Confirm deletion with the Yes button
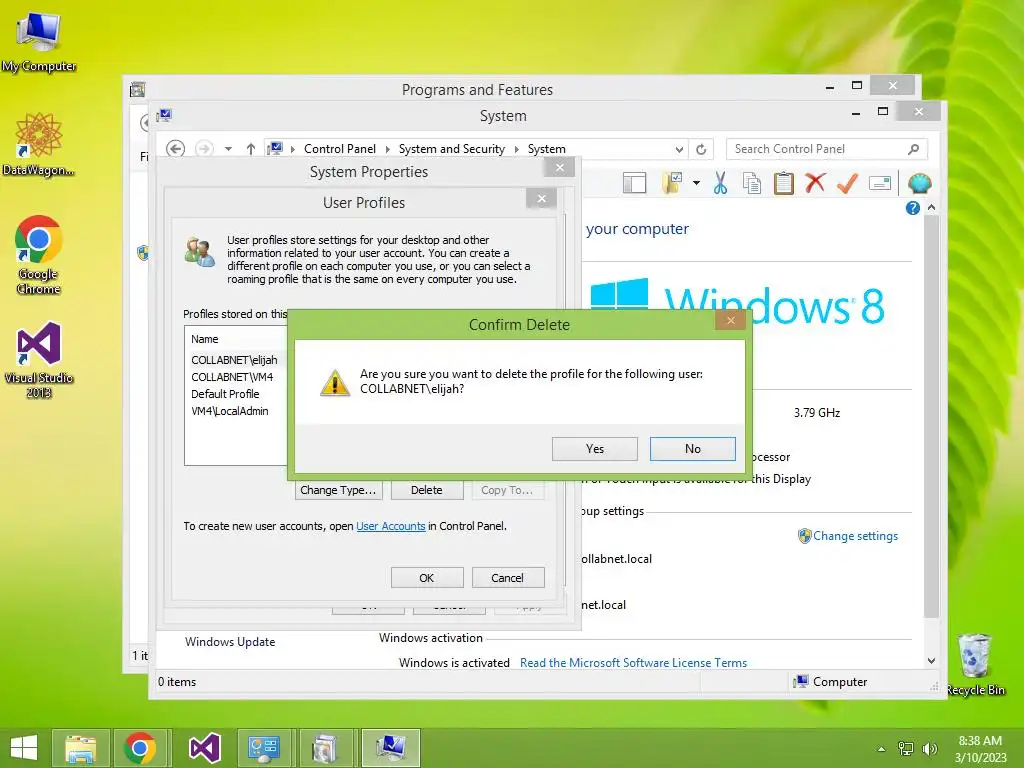1024x768 pixels. pyautogui.click(x=594, y=449)
